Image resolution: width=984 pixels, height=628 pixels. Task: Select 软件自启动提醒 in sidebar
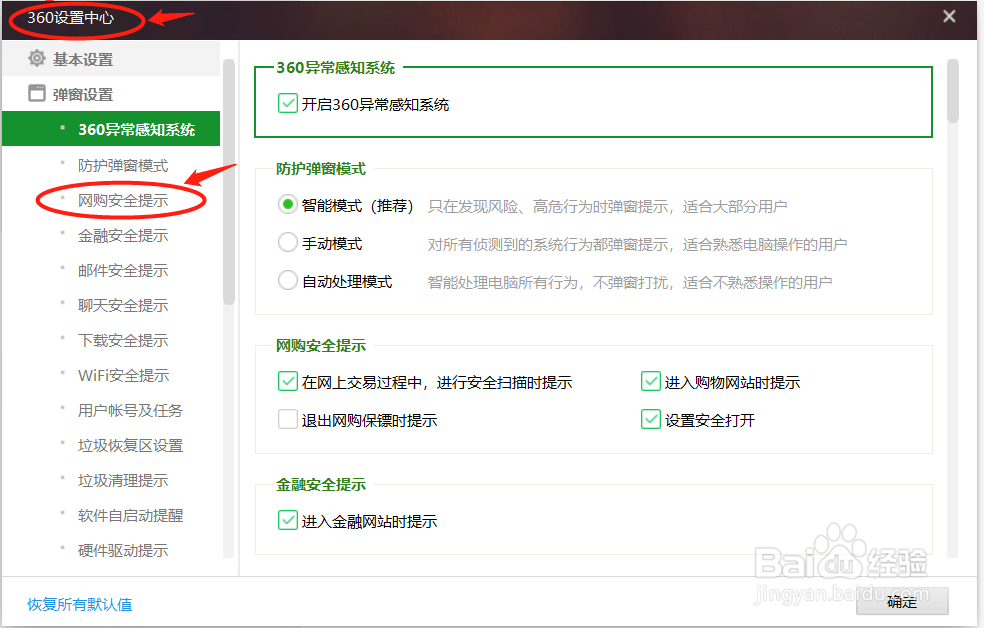(x=131, y=516)
